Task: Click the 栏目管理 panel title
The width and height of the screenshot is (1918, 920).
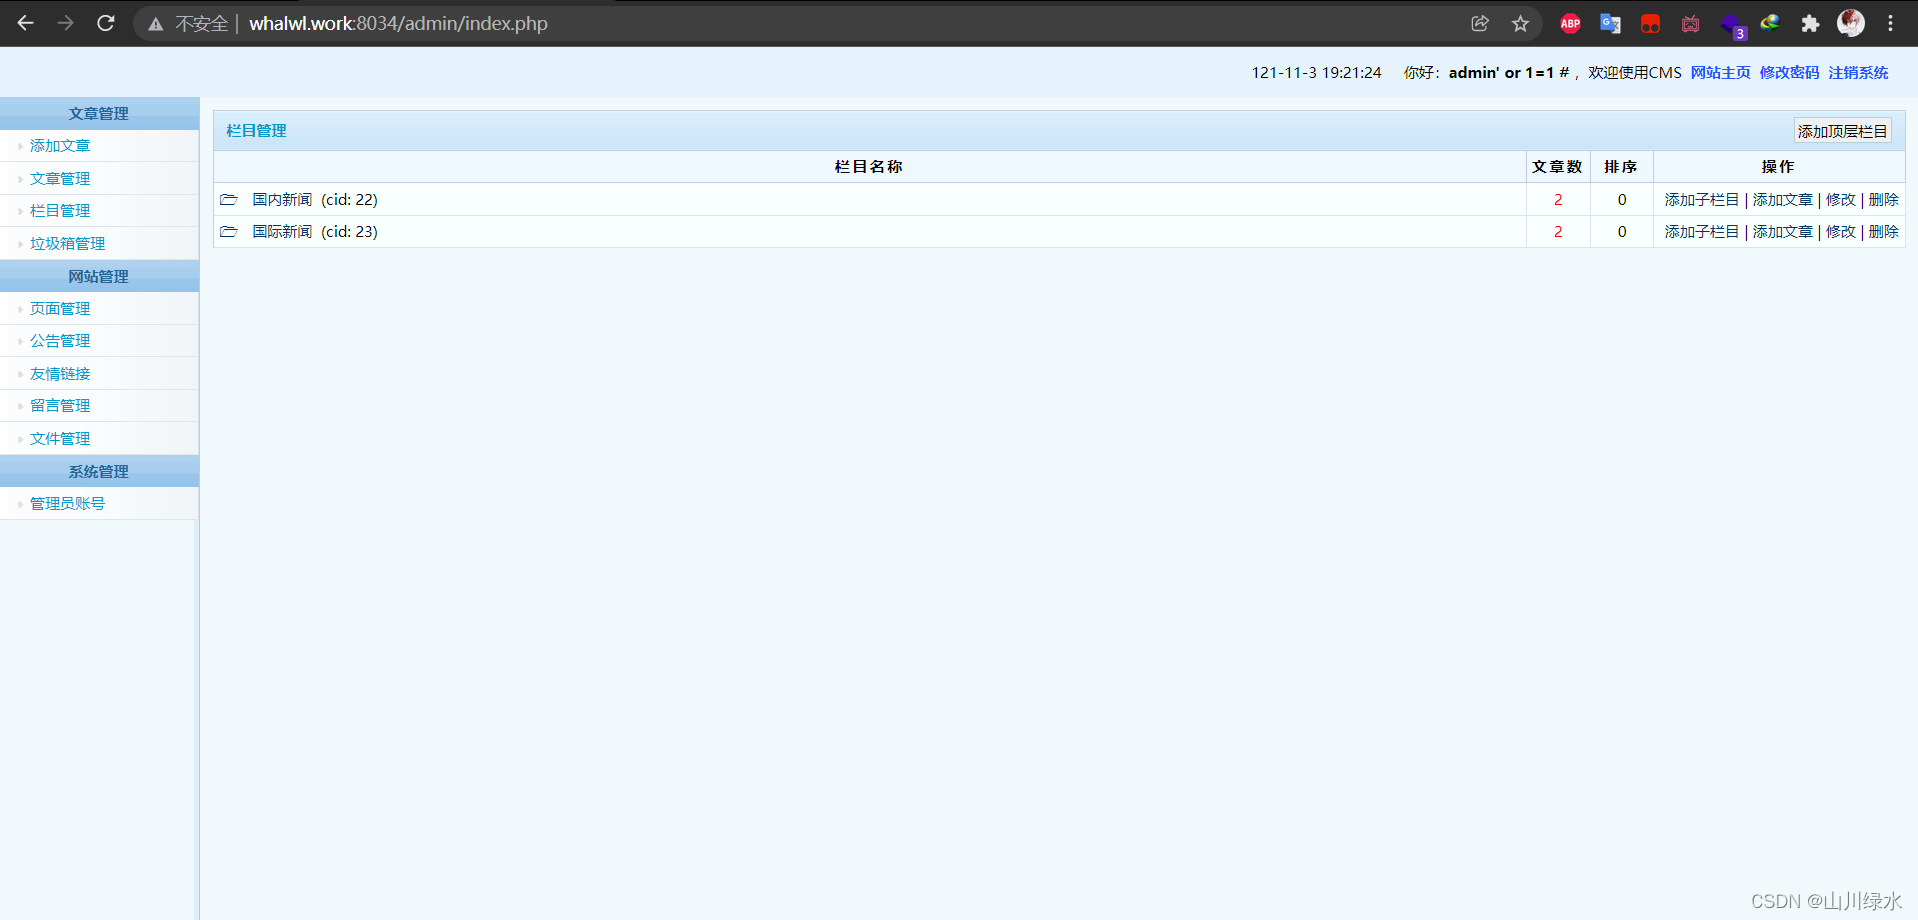Action: pos(256,130)
